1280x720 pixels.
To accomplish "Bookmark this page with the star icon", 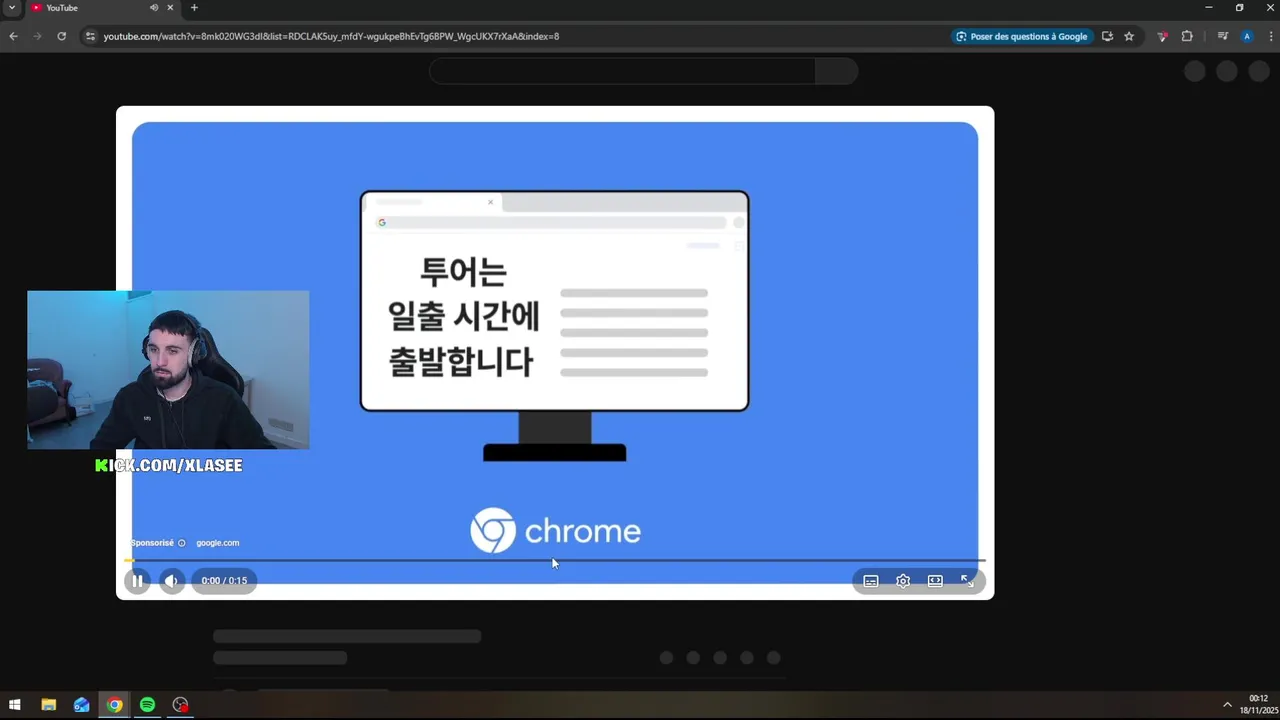I will point(1129,36).
